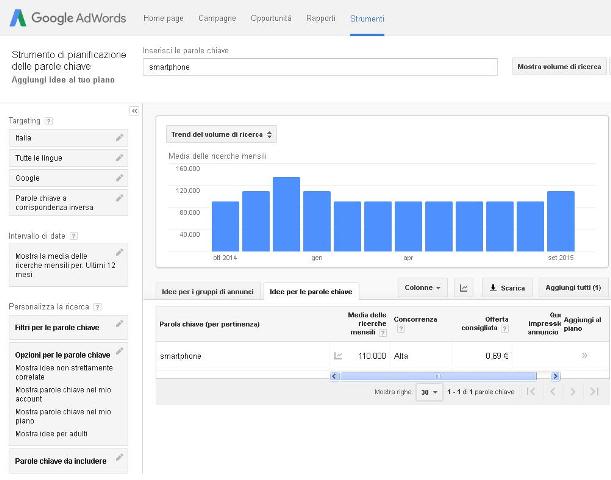This screenshot has width=611, height=480.
Task: Click the Google AdWords logo
Action: [68, 18]
